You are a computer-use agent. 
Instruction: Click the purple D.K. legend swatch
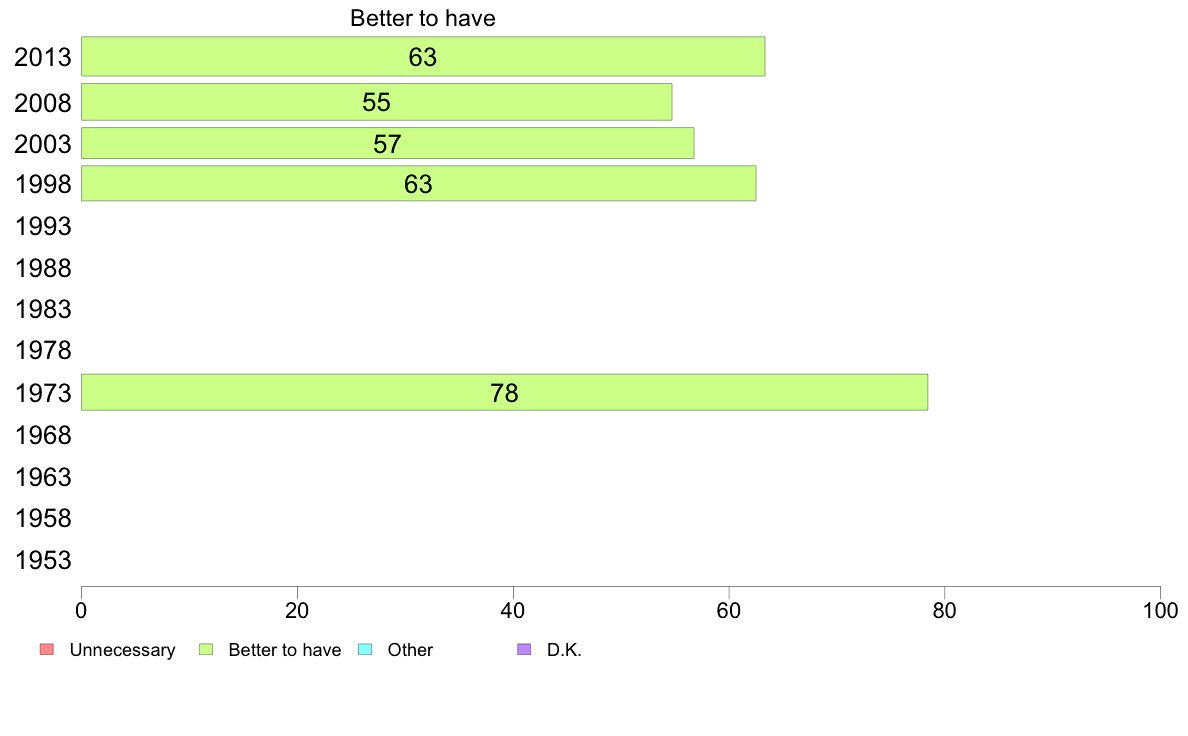click(x=524, y=650)
